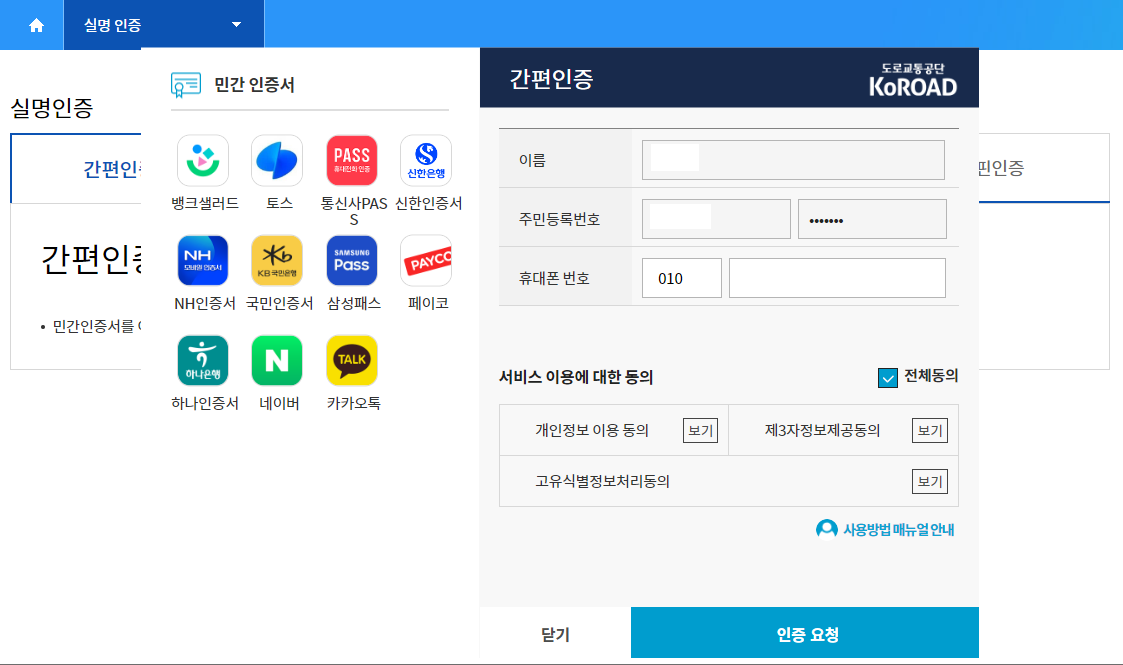This screenshot has width=1123, height=665.
Task: Click the 민간 인증서 heading text
Action: point(254,84)
